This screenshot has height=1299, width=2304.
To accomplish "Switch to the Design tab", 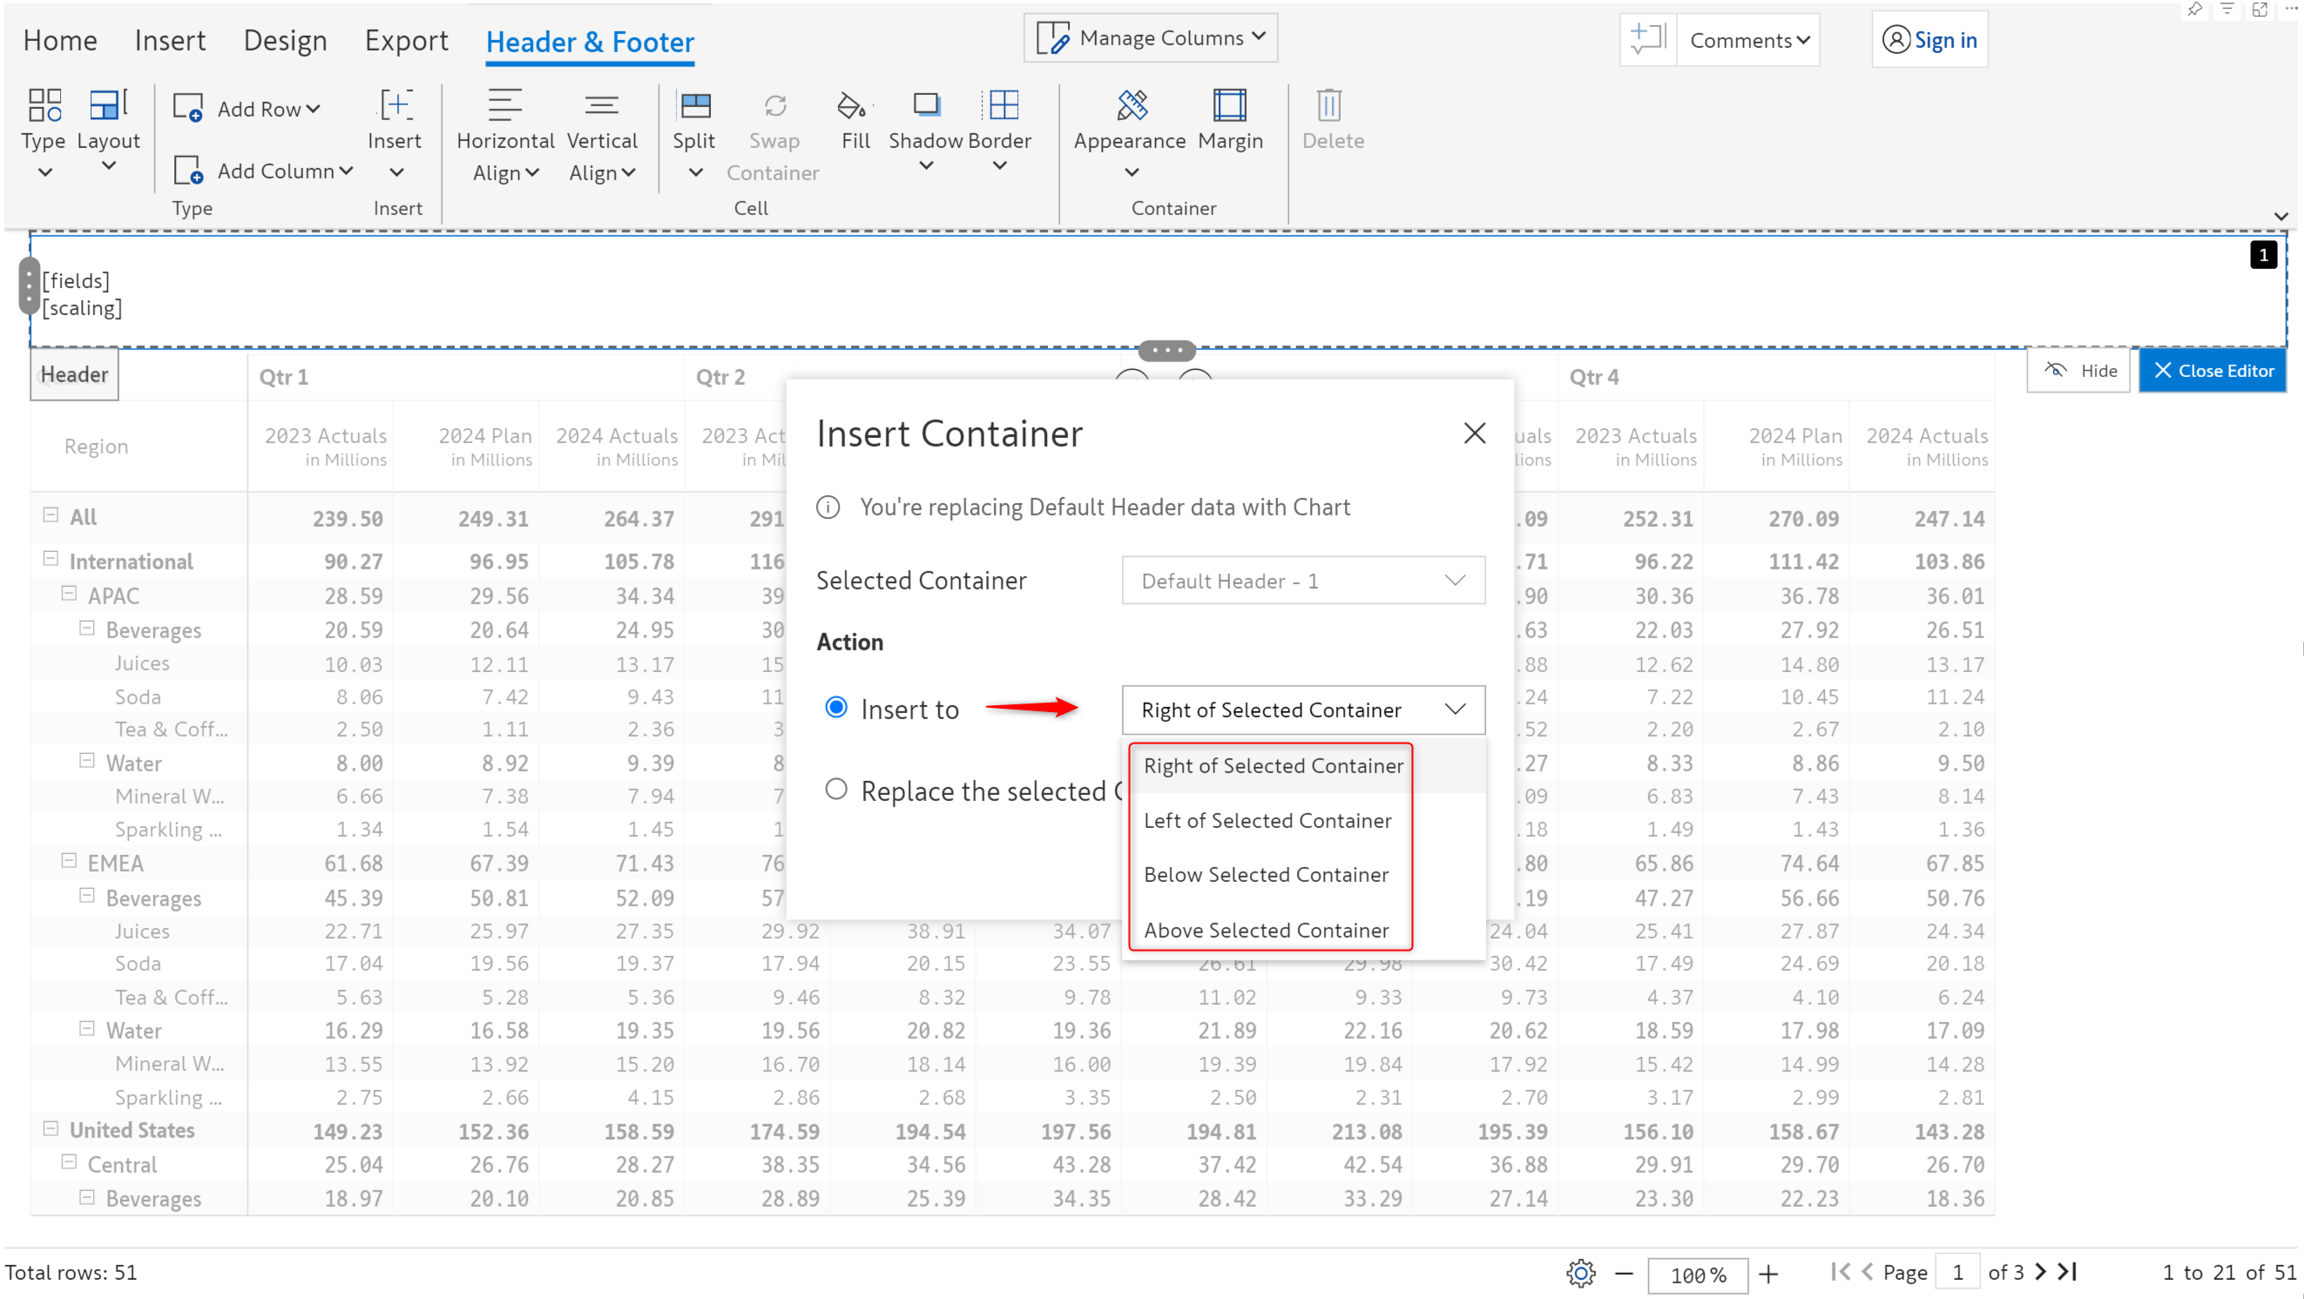I will point(285,41).
